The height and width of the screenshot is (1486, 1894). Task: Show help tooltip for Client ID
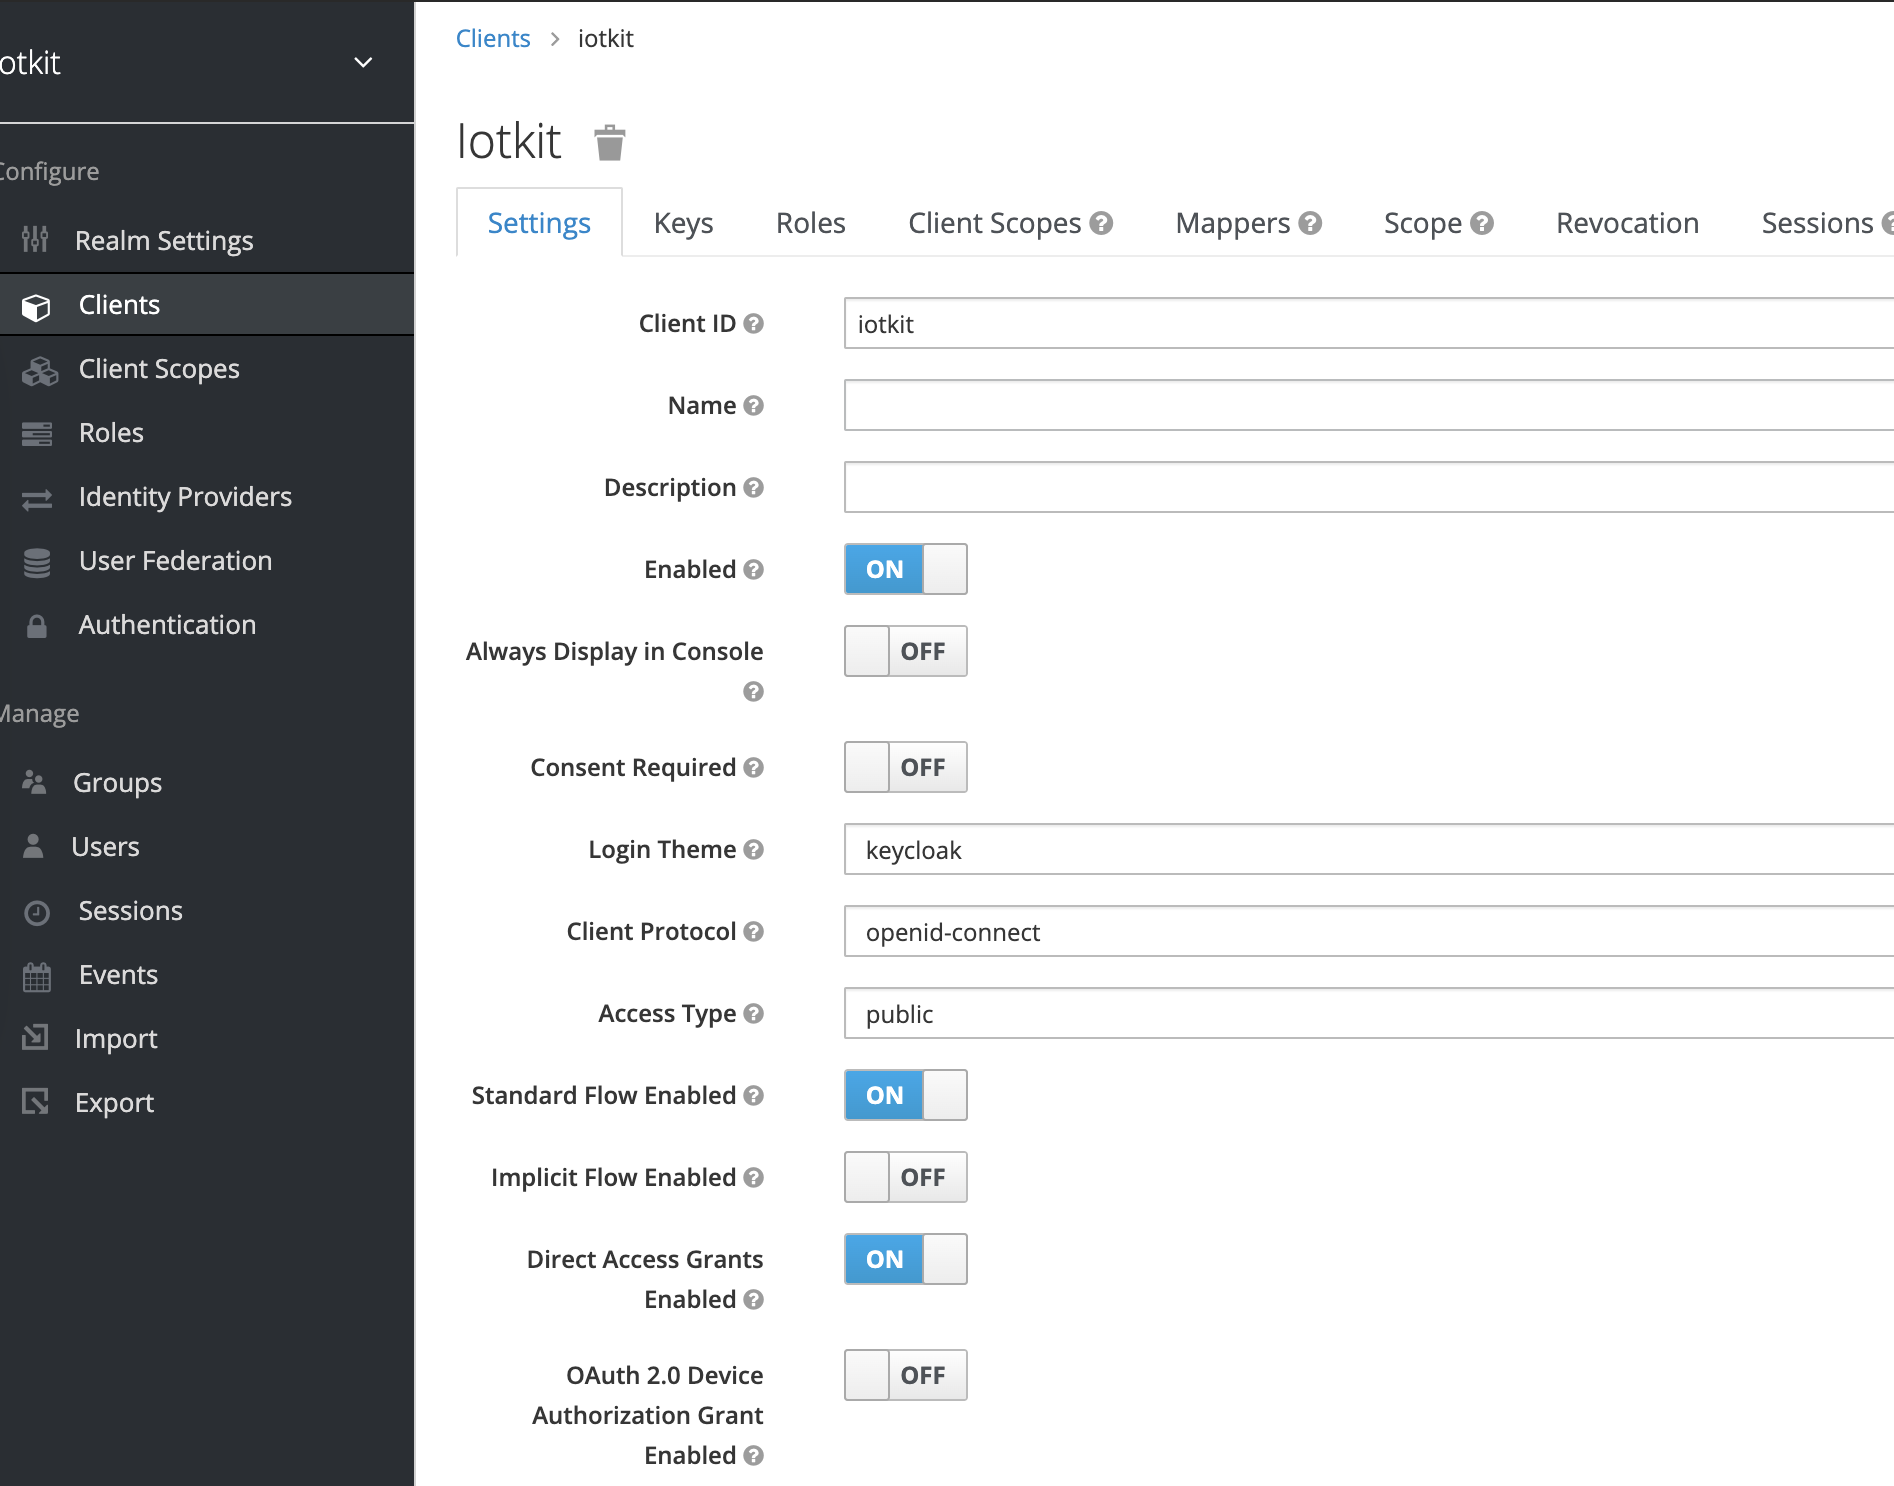click(754, 323)
